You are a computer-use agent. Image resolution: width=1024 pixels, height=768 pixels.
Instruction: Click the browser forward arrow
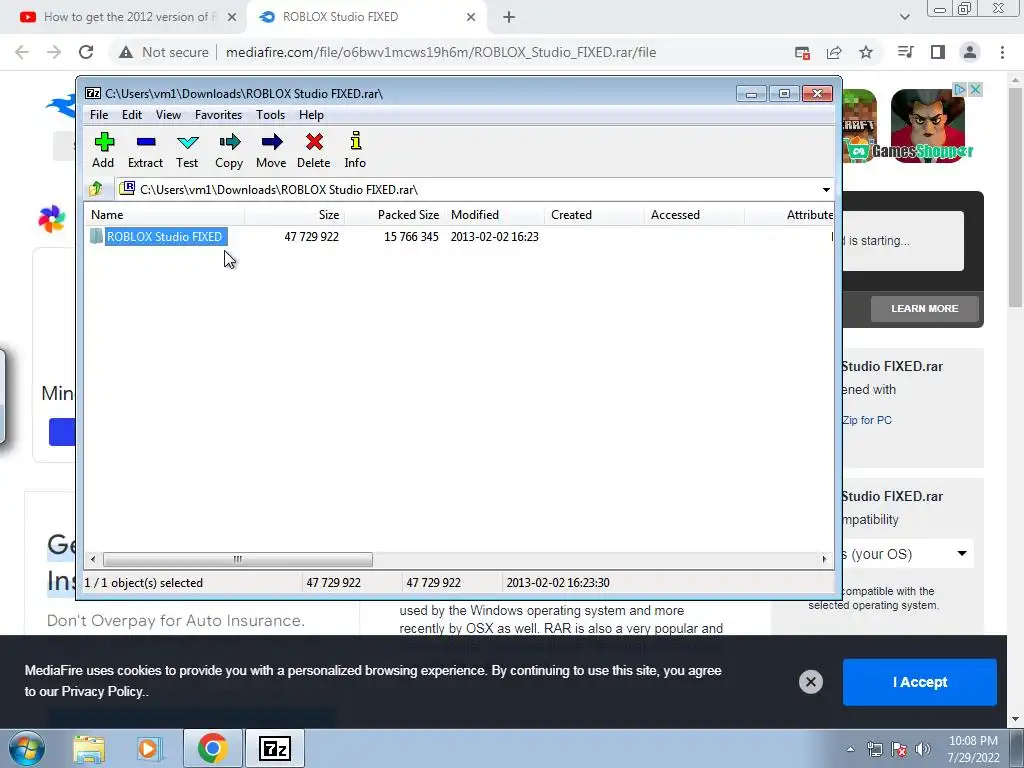(54, 52)
